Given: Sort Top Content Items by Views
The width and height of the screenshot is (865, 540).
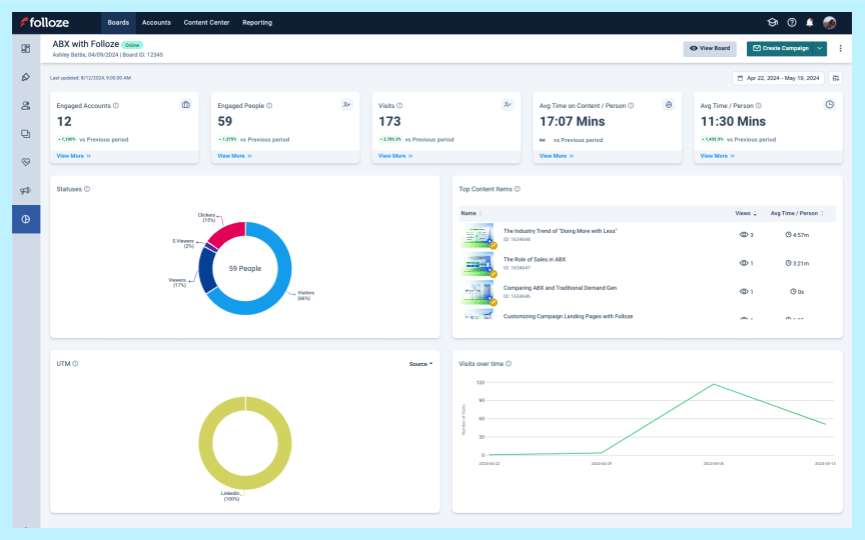Looking at the screenshot, I should coord(745,213).
